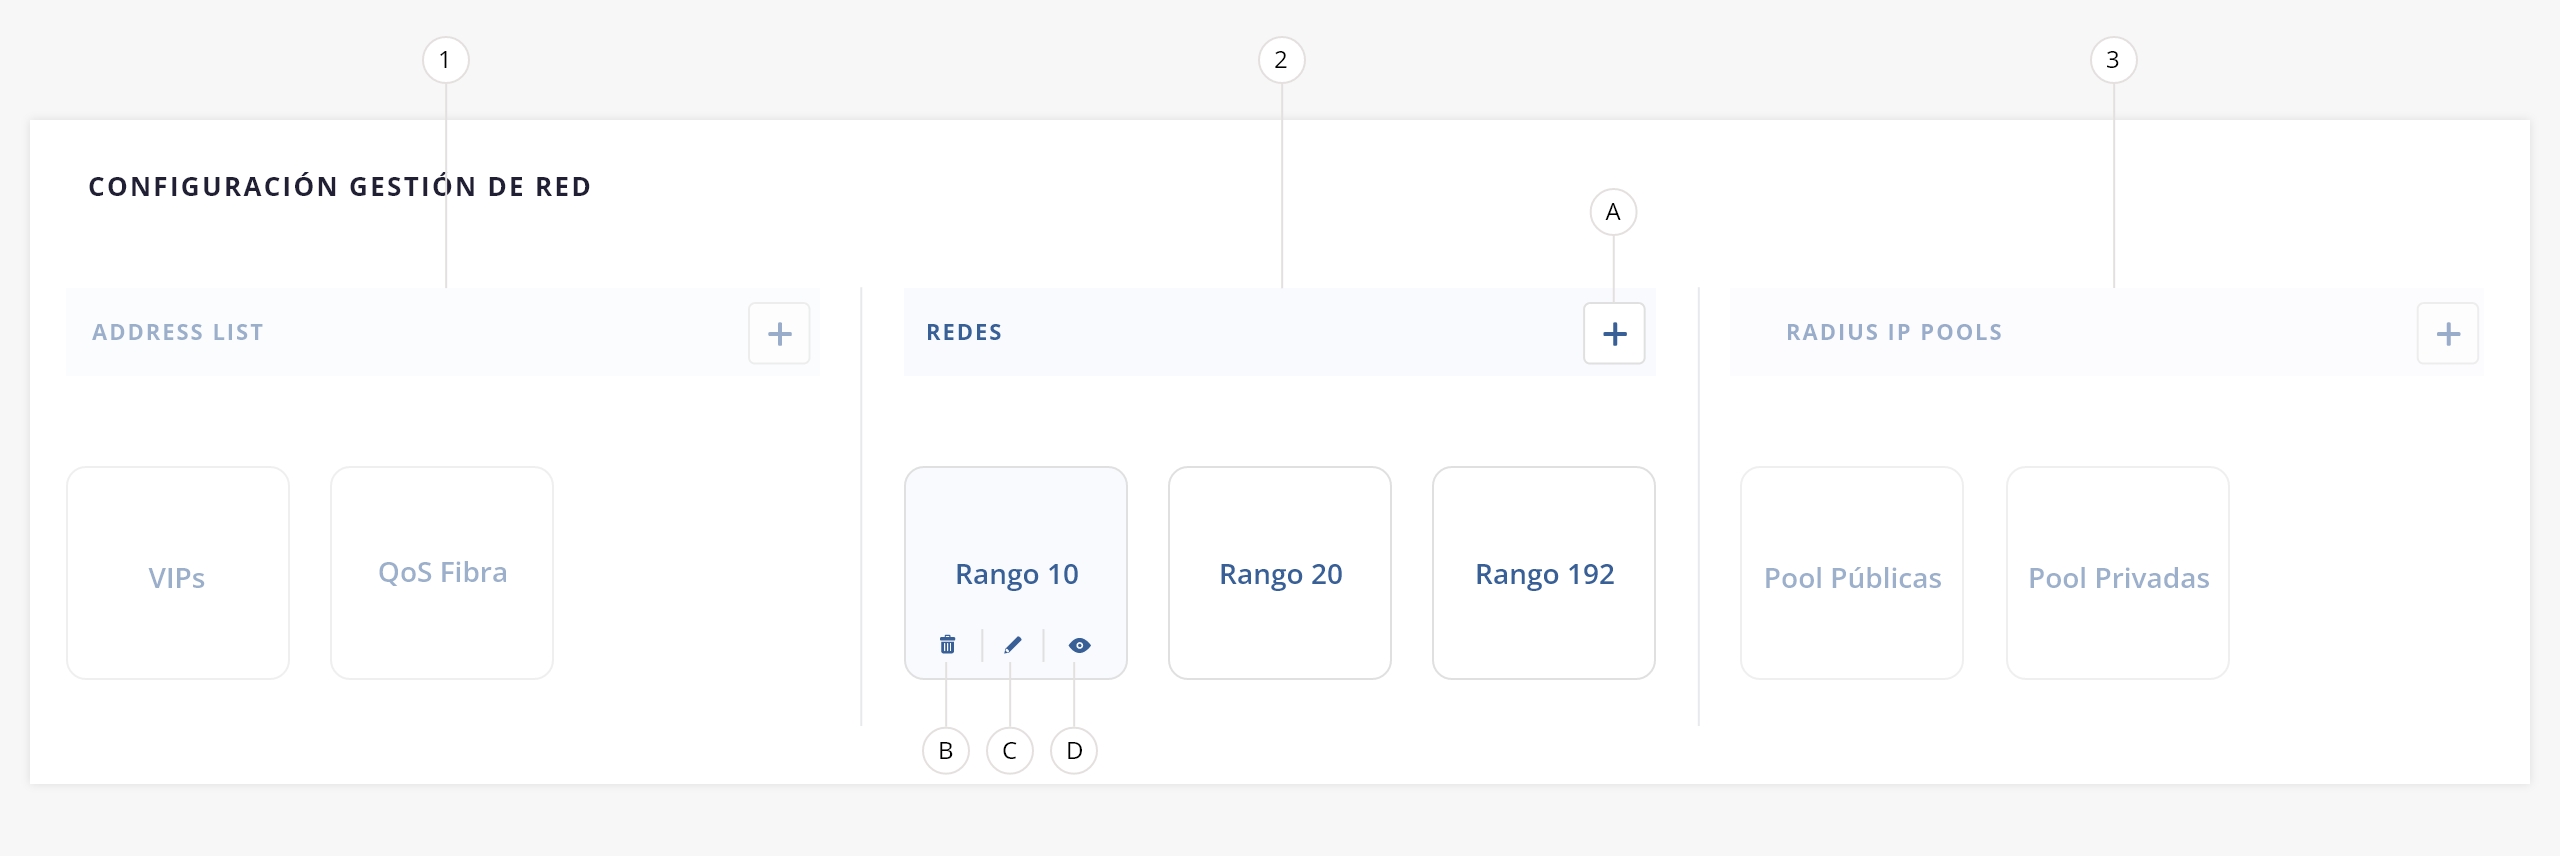
Task: Click the plus button in Redes header
Action: pyautogui.click(x=1614, y=334)
